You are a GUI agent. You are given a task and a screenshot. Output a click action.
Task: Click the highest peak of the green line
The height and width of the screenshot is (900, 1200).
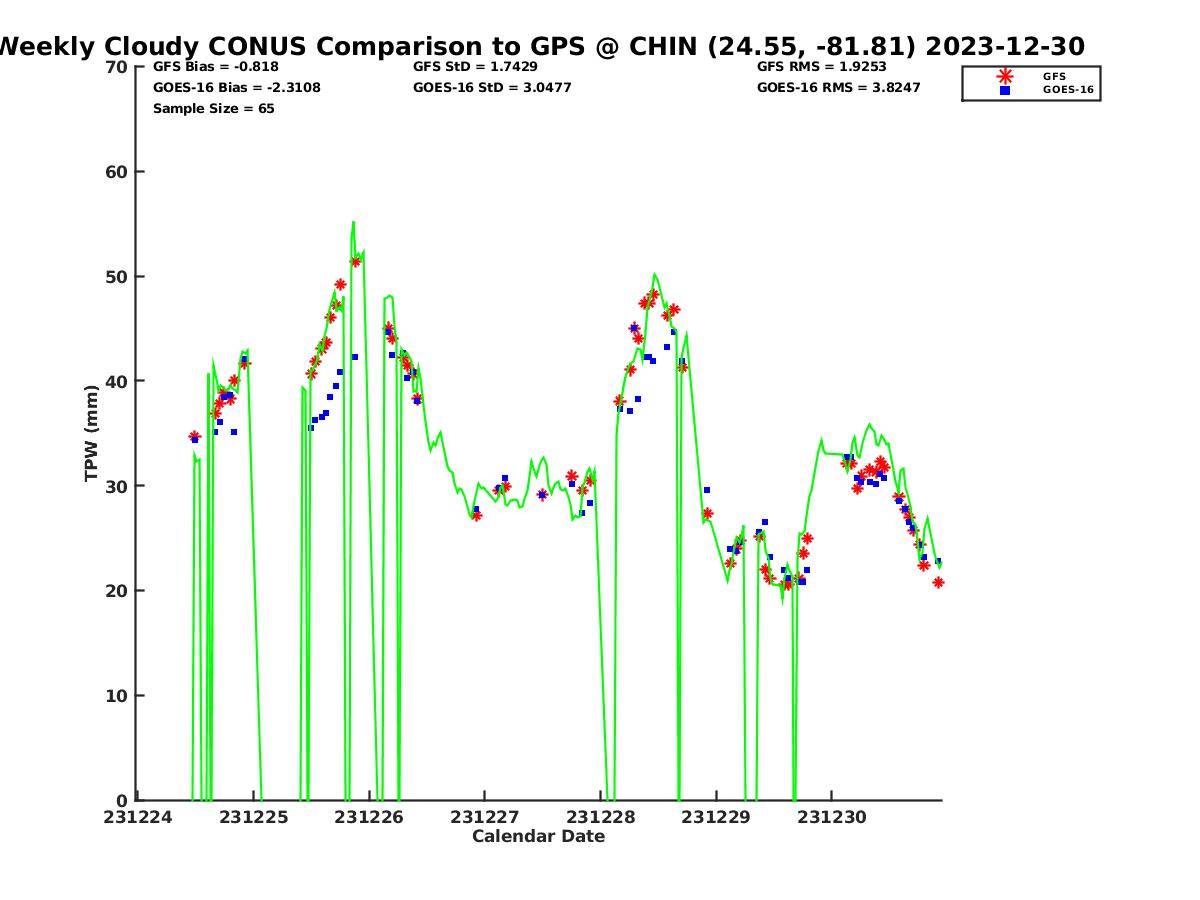click(x=353, y=222)
